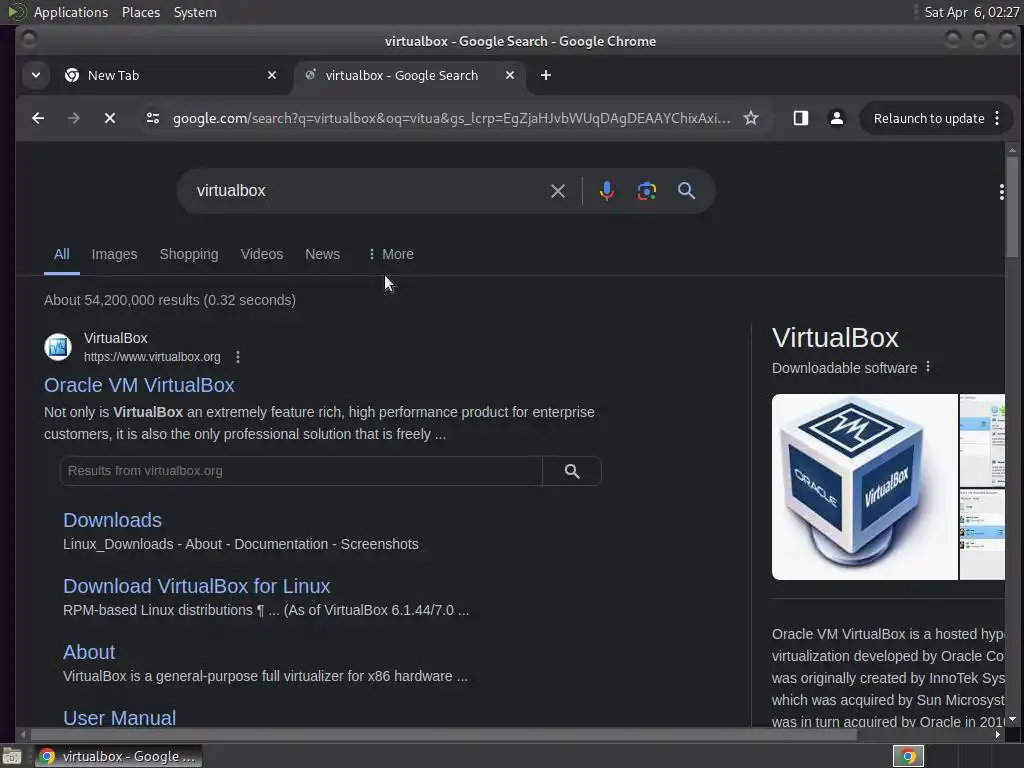Open the Chrome side panel icon
The width and height of the screenshot is (1024, 768).
(x=801, y=118)
